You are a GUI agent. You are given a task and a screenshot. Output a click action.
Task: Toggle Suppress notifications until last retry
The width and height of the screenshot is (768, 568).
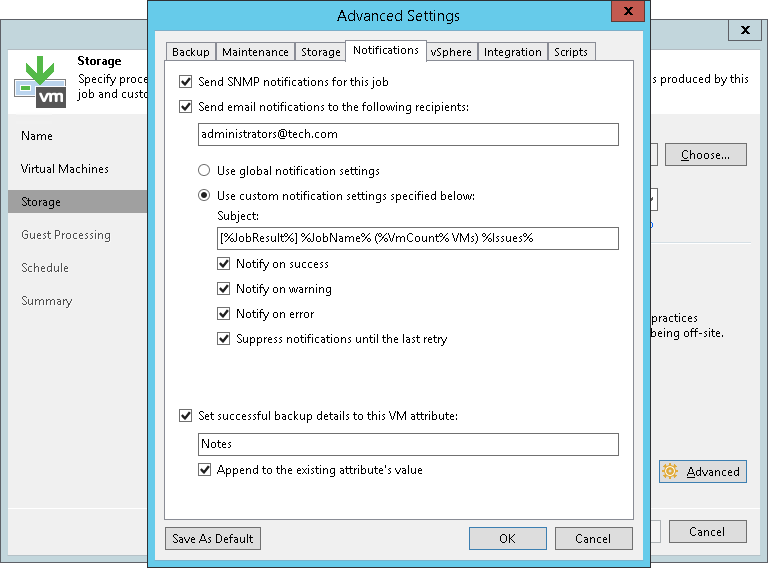[224, 339]
